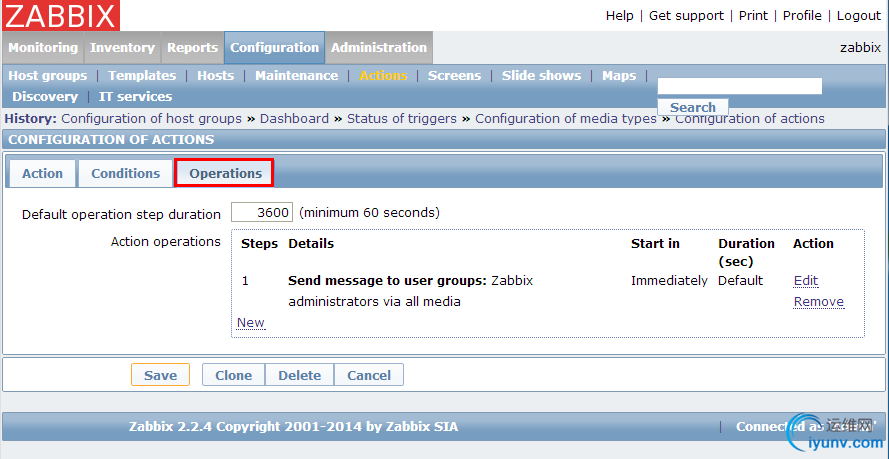Save the action configuration
Viewport: 889px width, 459px height.
[160, 375]
